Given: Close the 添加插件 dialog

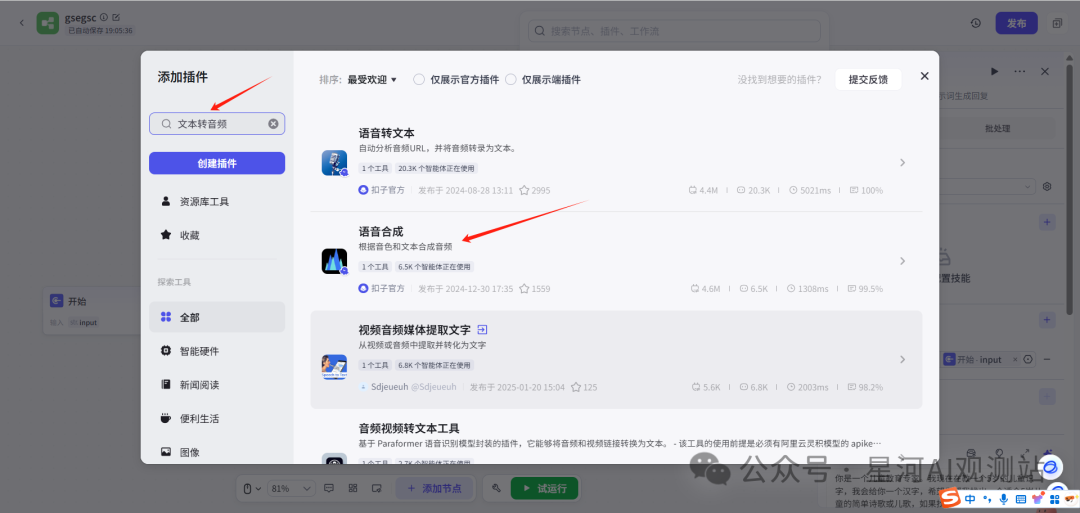Looking at the screenshot, I should (x=924, y=76).
